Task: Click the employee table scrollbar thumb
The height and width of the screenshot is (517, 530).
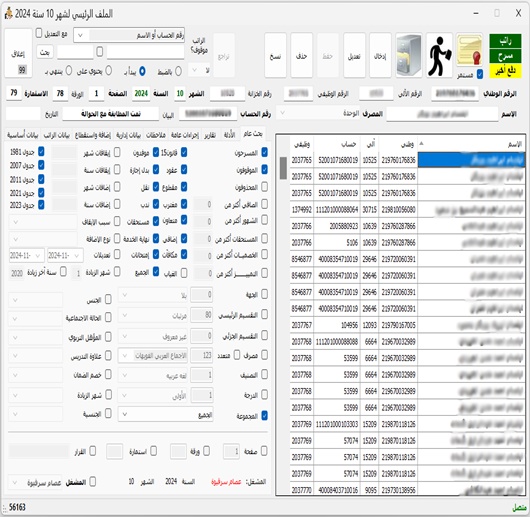Action: [283, 168]
